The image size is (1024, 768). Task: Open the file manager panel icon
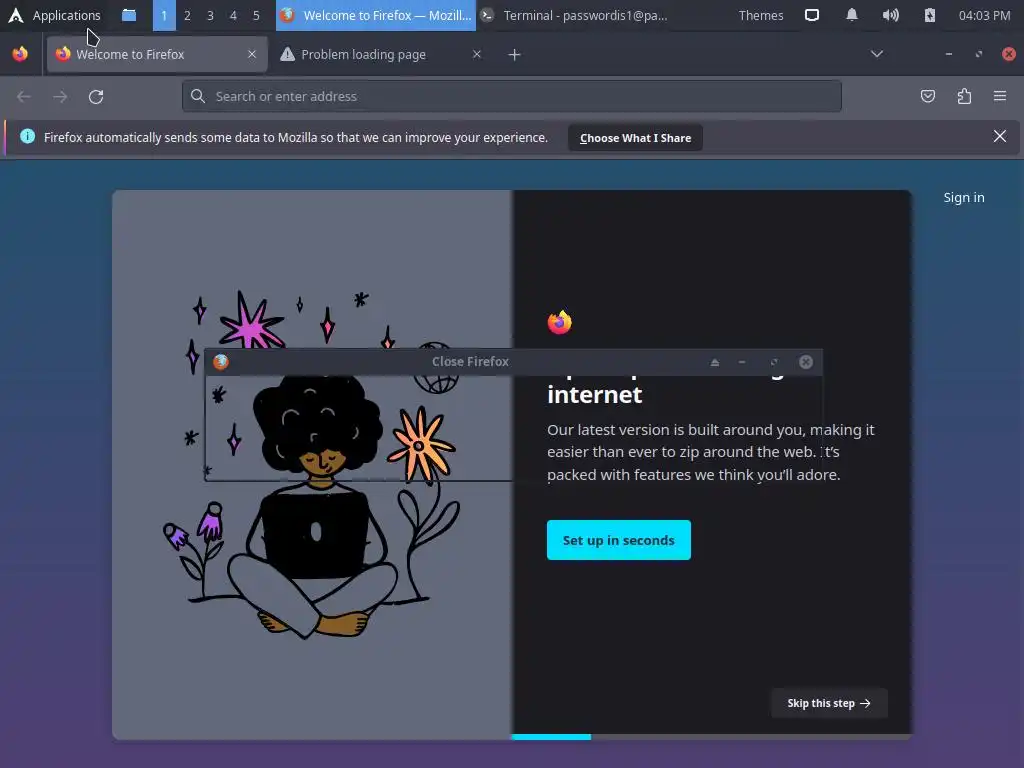(129, 15)
